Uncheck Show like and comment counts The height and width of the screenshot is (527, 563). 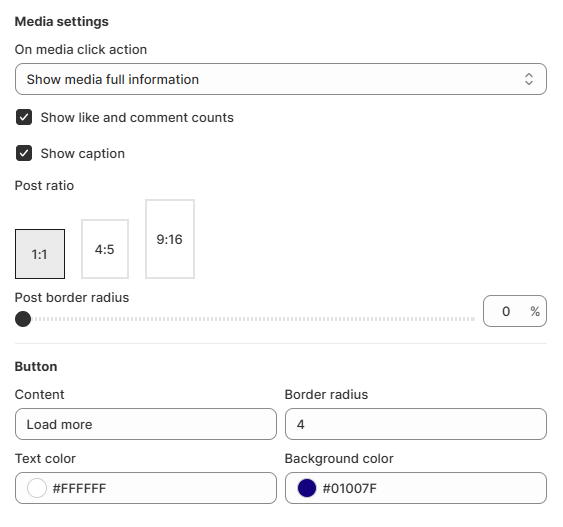24,117
